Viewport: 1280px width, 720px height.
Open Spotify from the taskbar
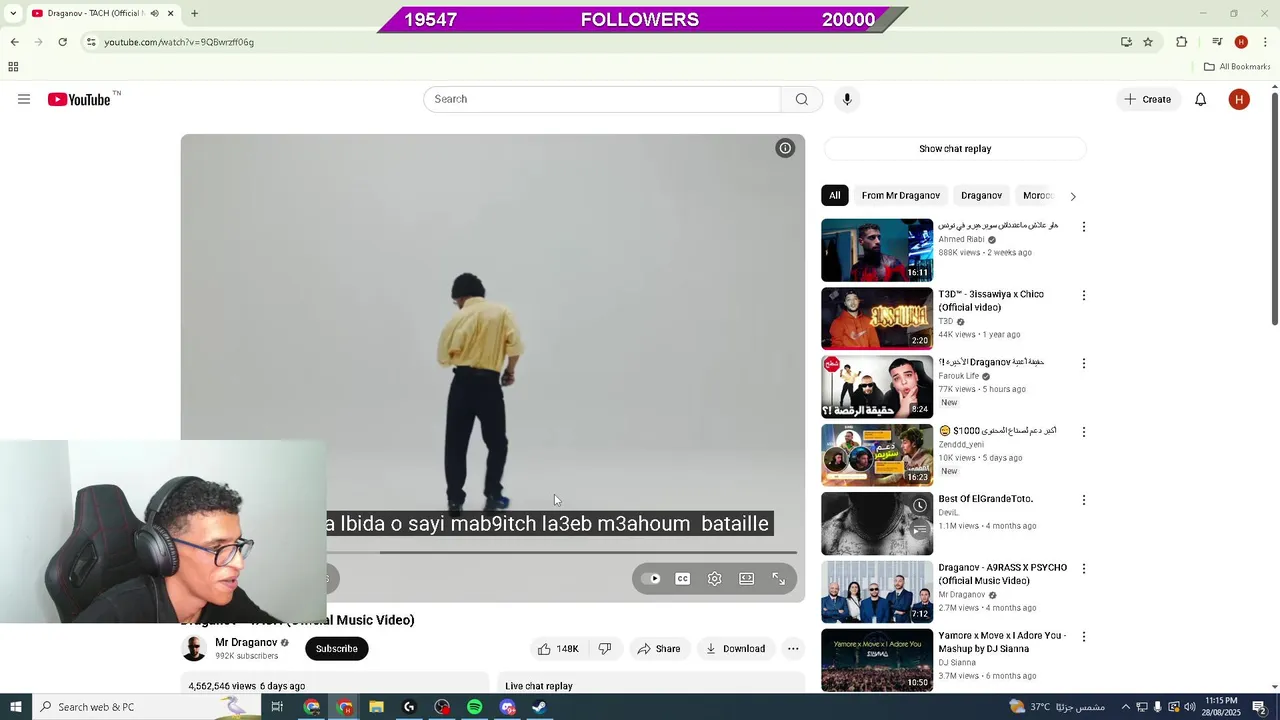474,707
